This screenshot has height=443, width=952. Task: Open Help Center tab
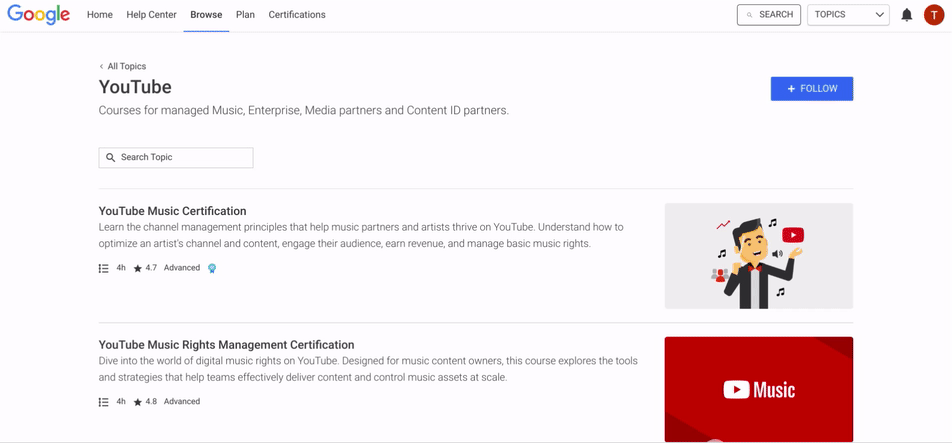click(152, 15)
